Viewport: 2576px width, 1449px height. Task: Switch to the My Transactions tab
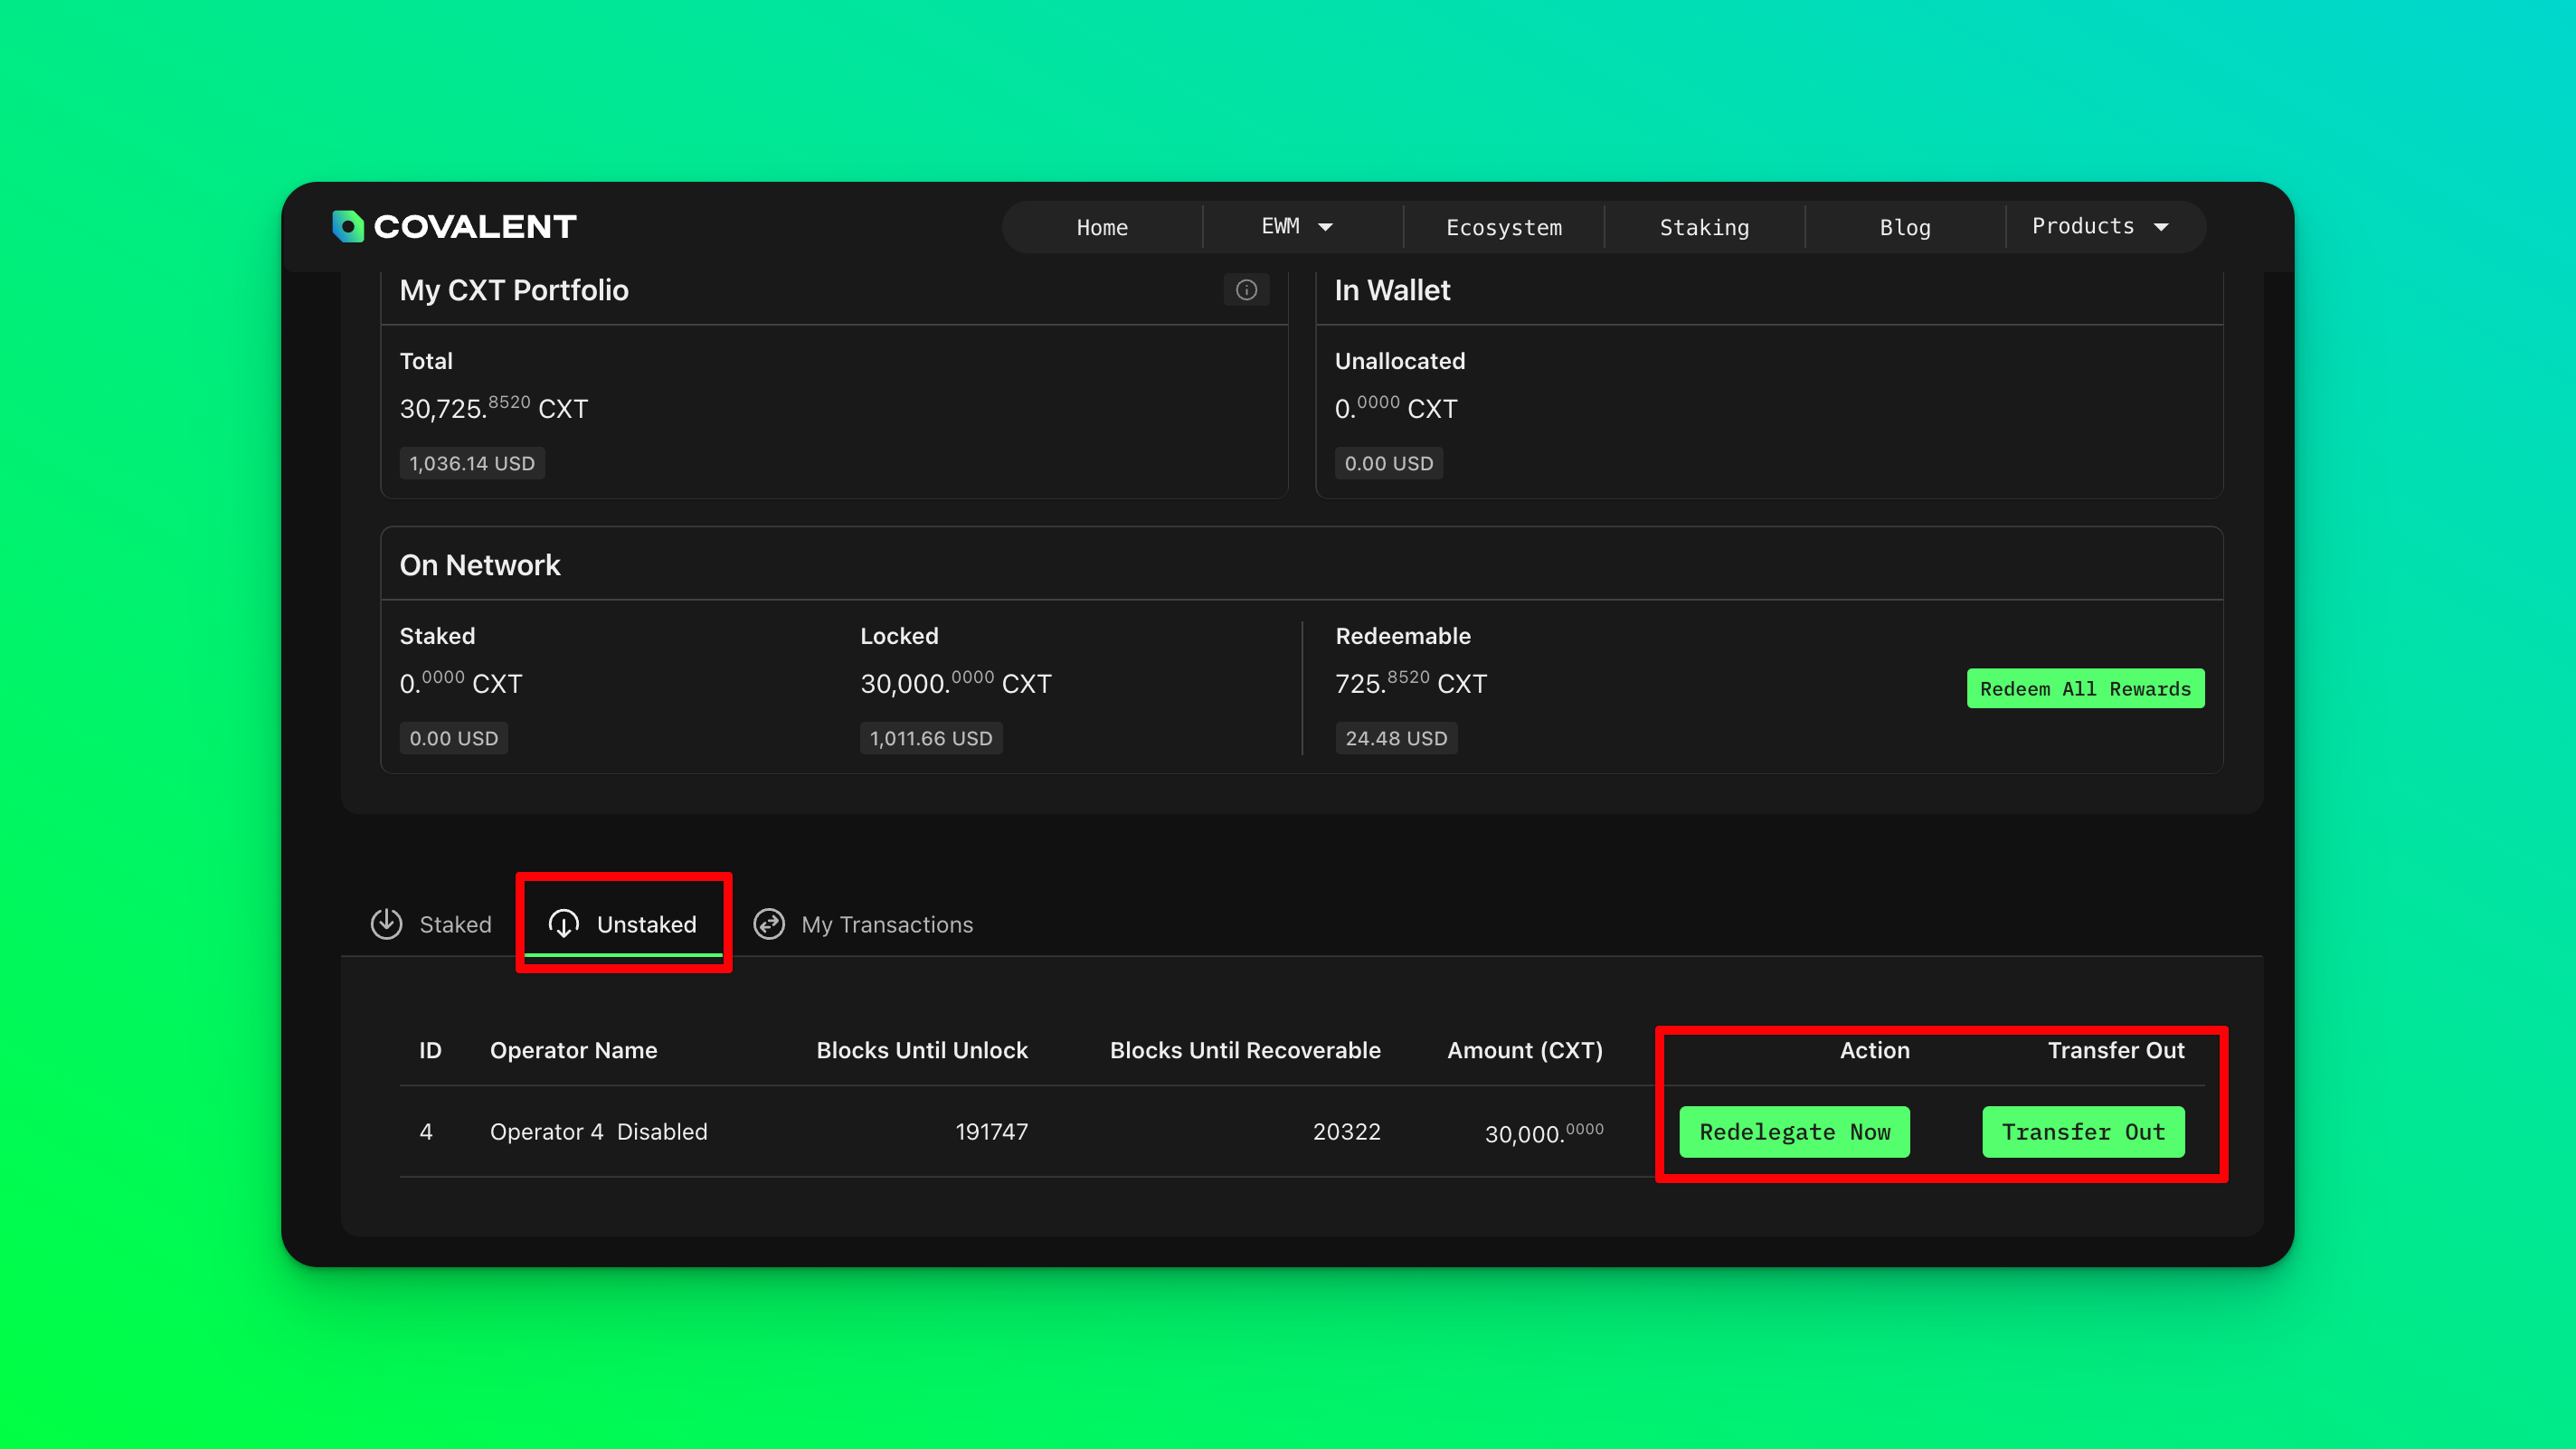(862, 924)
